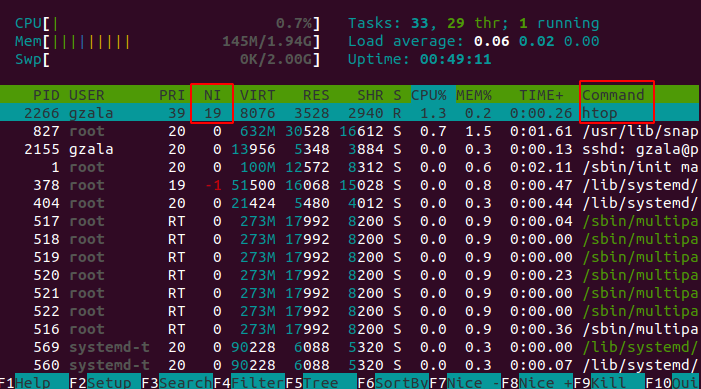This screenshot has height=389, width=701.
Task: Click NI value 19 in htop row
Action: (x=213, y=113)
